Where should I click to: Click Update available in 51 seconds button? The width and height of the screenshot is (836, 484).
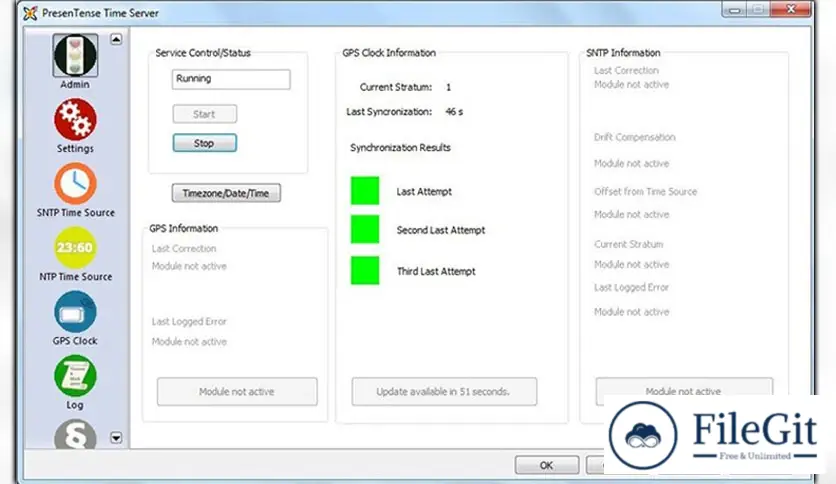click(x=444, y=392)
